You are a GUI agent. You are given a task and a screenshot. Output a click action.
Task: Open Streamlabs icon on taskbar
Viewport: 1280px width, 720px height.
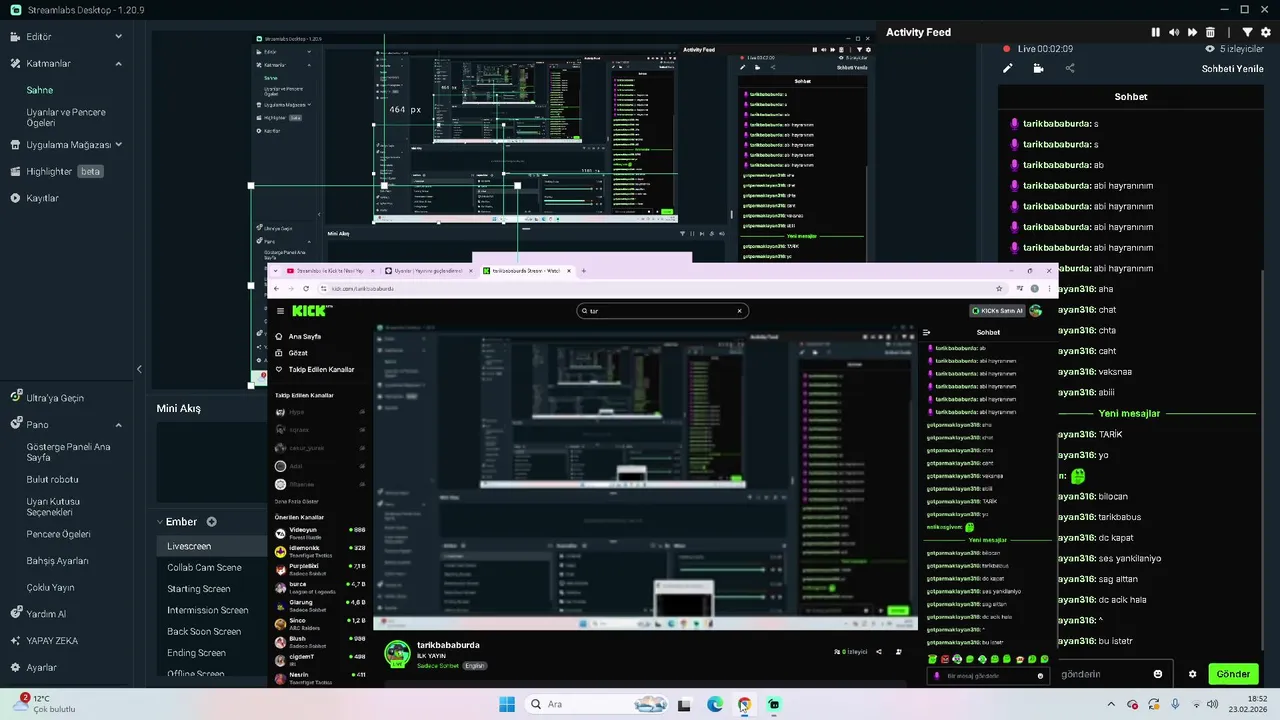pyautogui.click(x=774, y=704)
